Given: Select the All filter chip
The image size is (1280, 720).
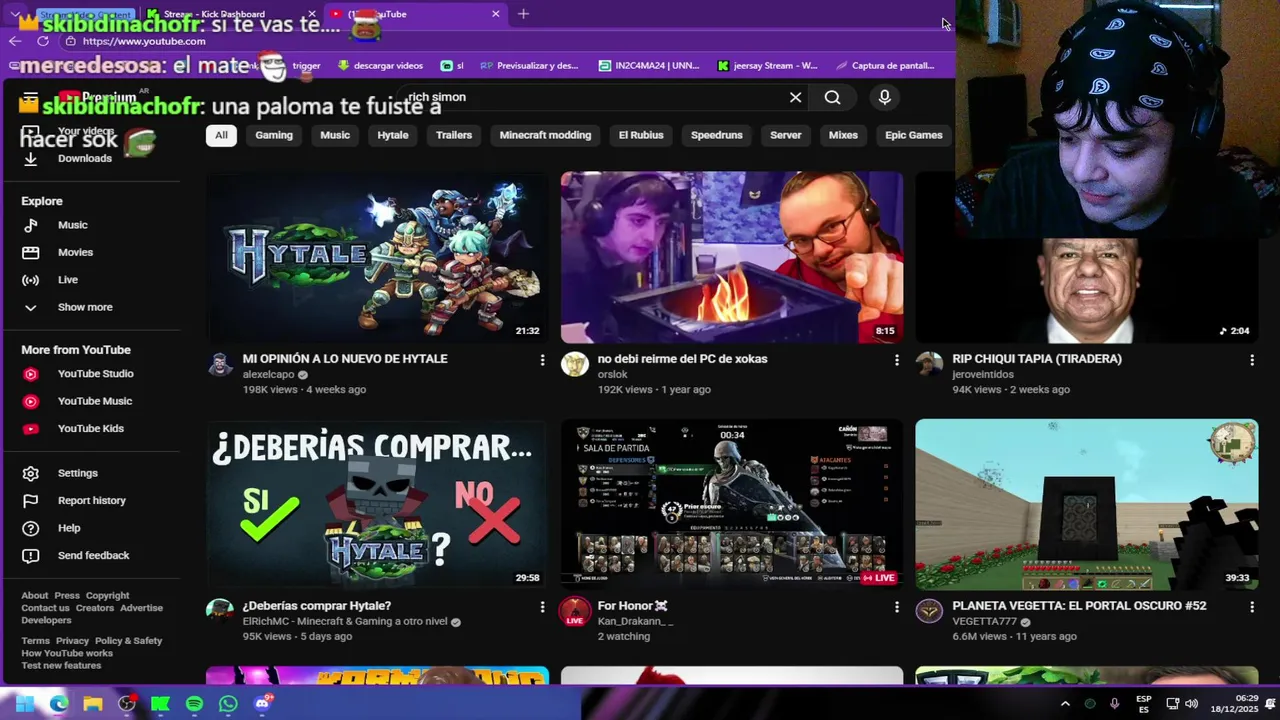Looking at the screenshot, I should click(221, 135).
